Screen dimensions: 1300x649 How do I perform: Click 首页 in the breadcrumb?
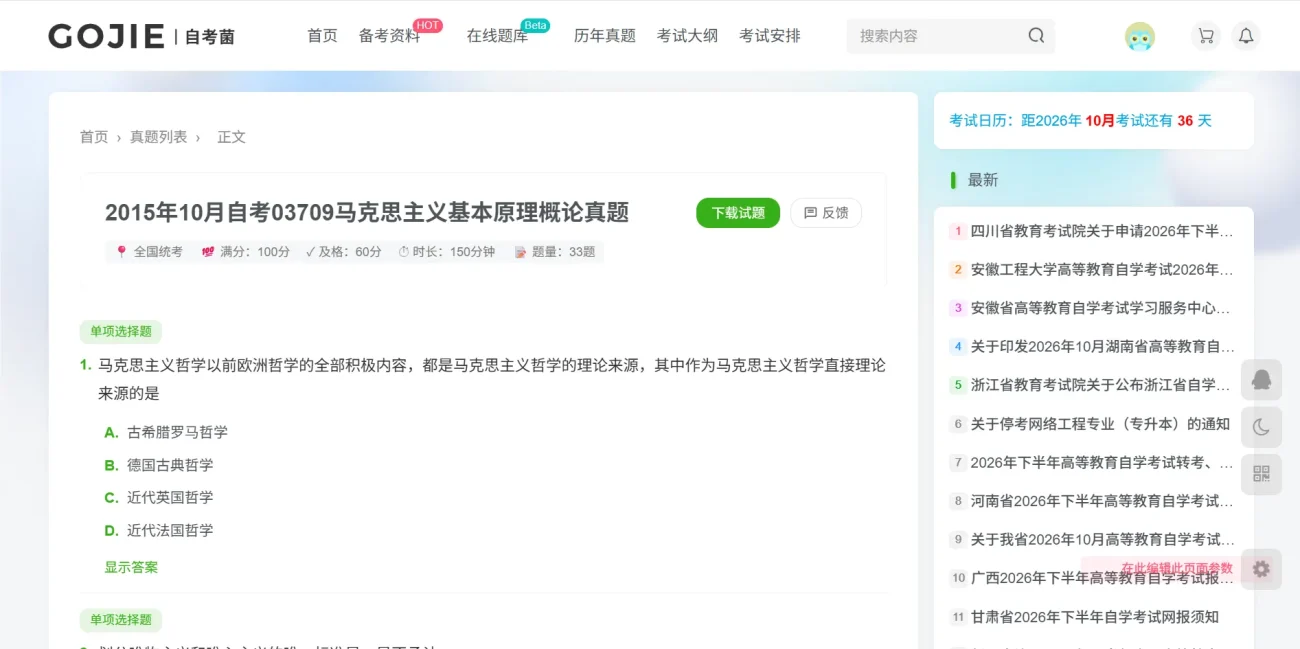94,137
